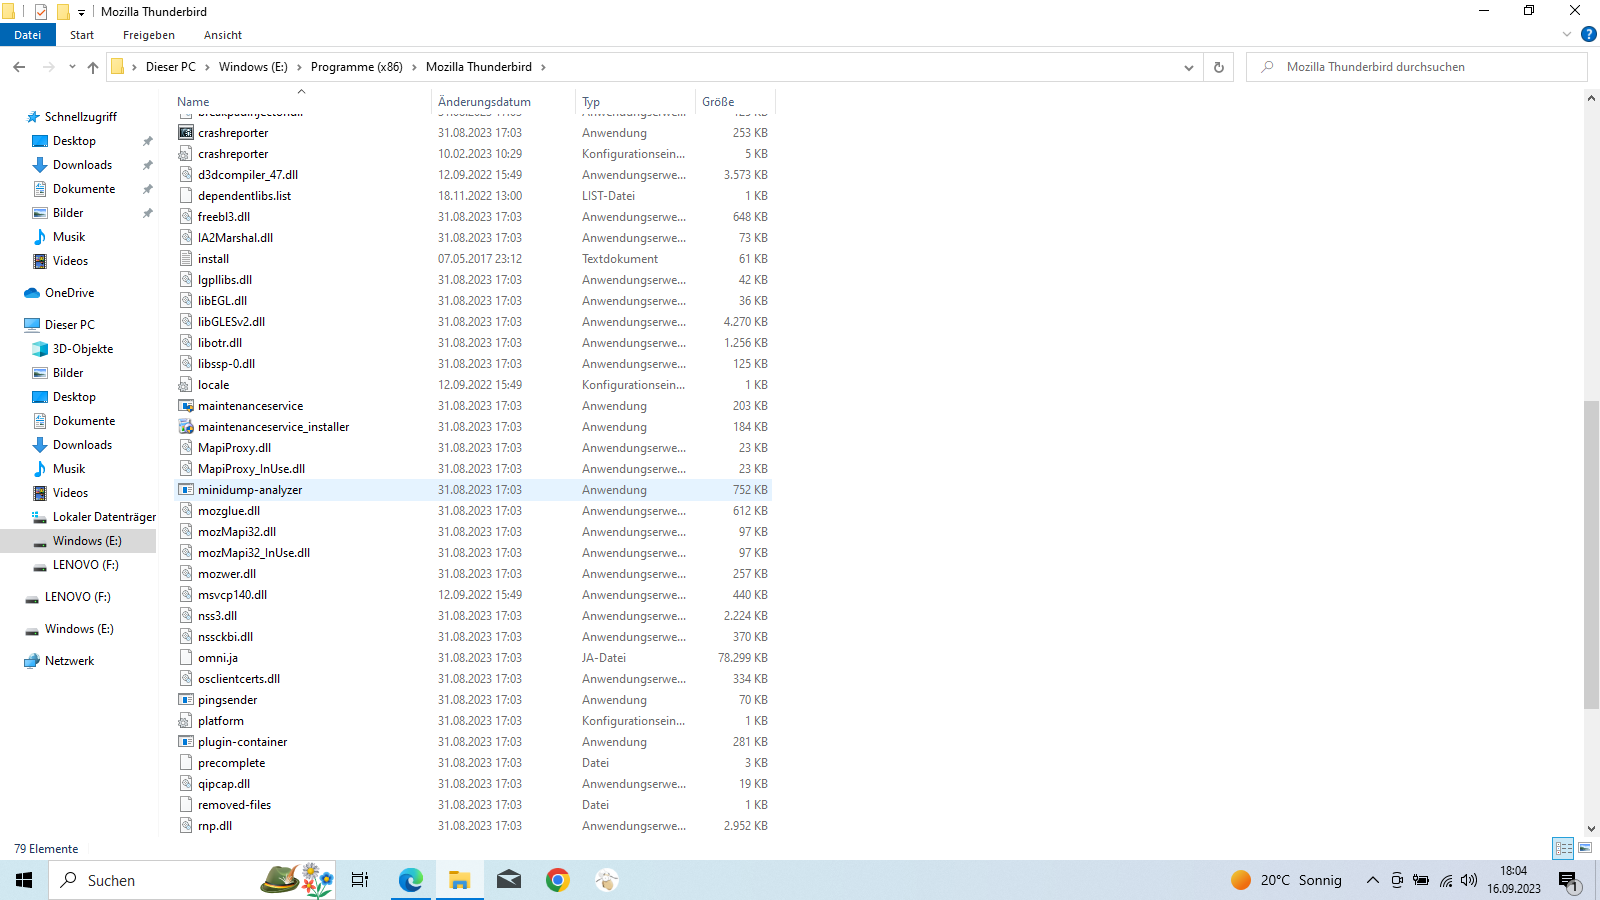Select the file dependentlibs.list
The width and height of the screenshot is (1600, 900).
(245, 196)
